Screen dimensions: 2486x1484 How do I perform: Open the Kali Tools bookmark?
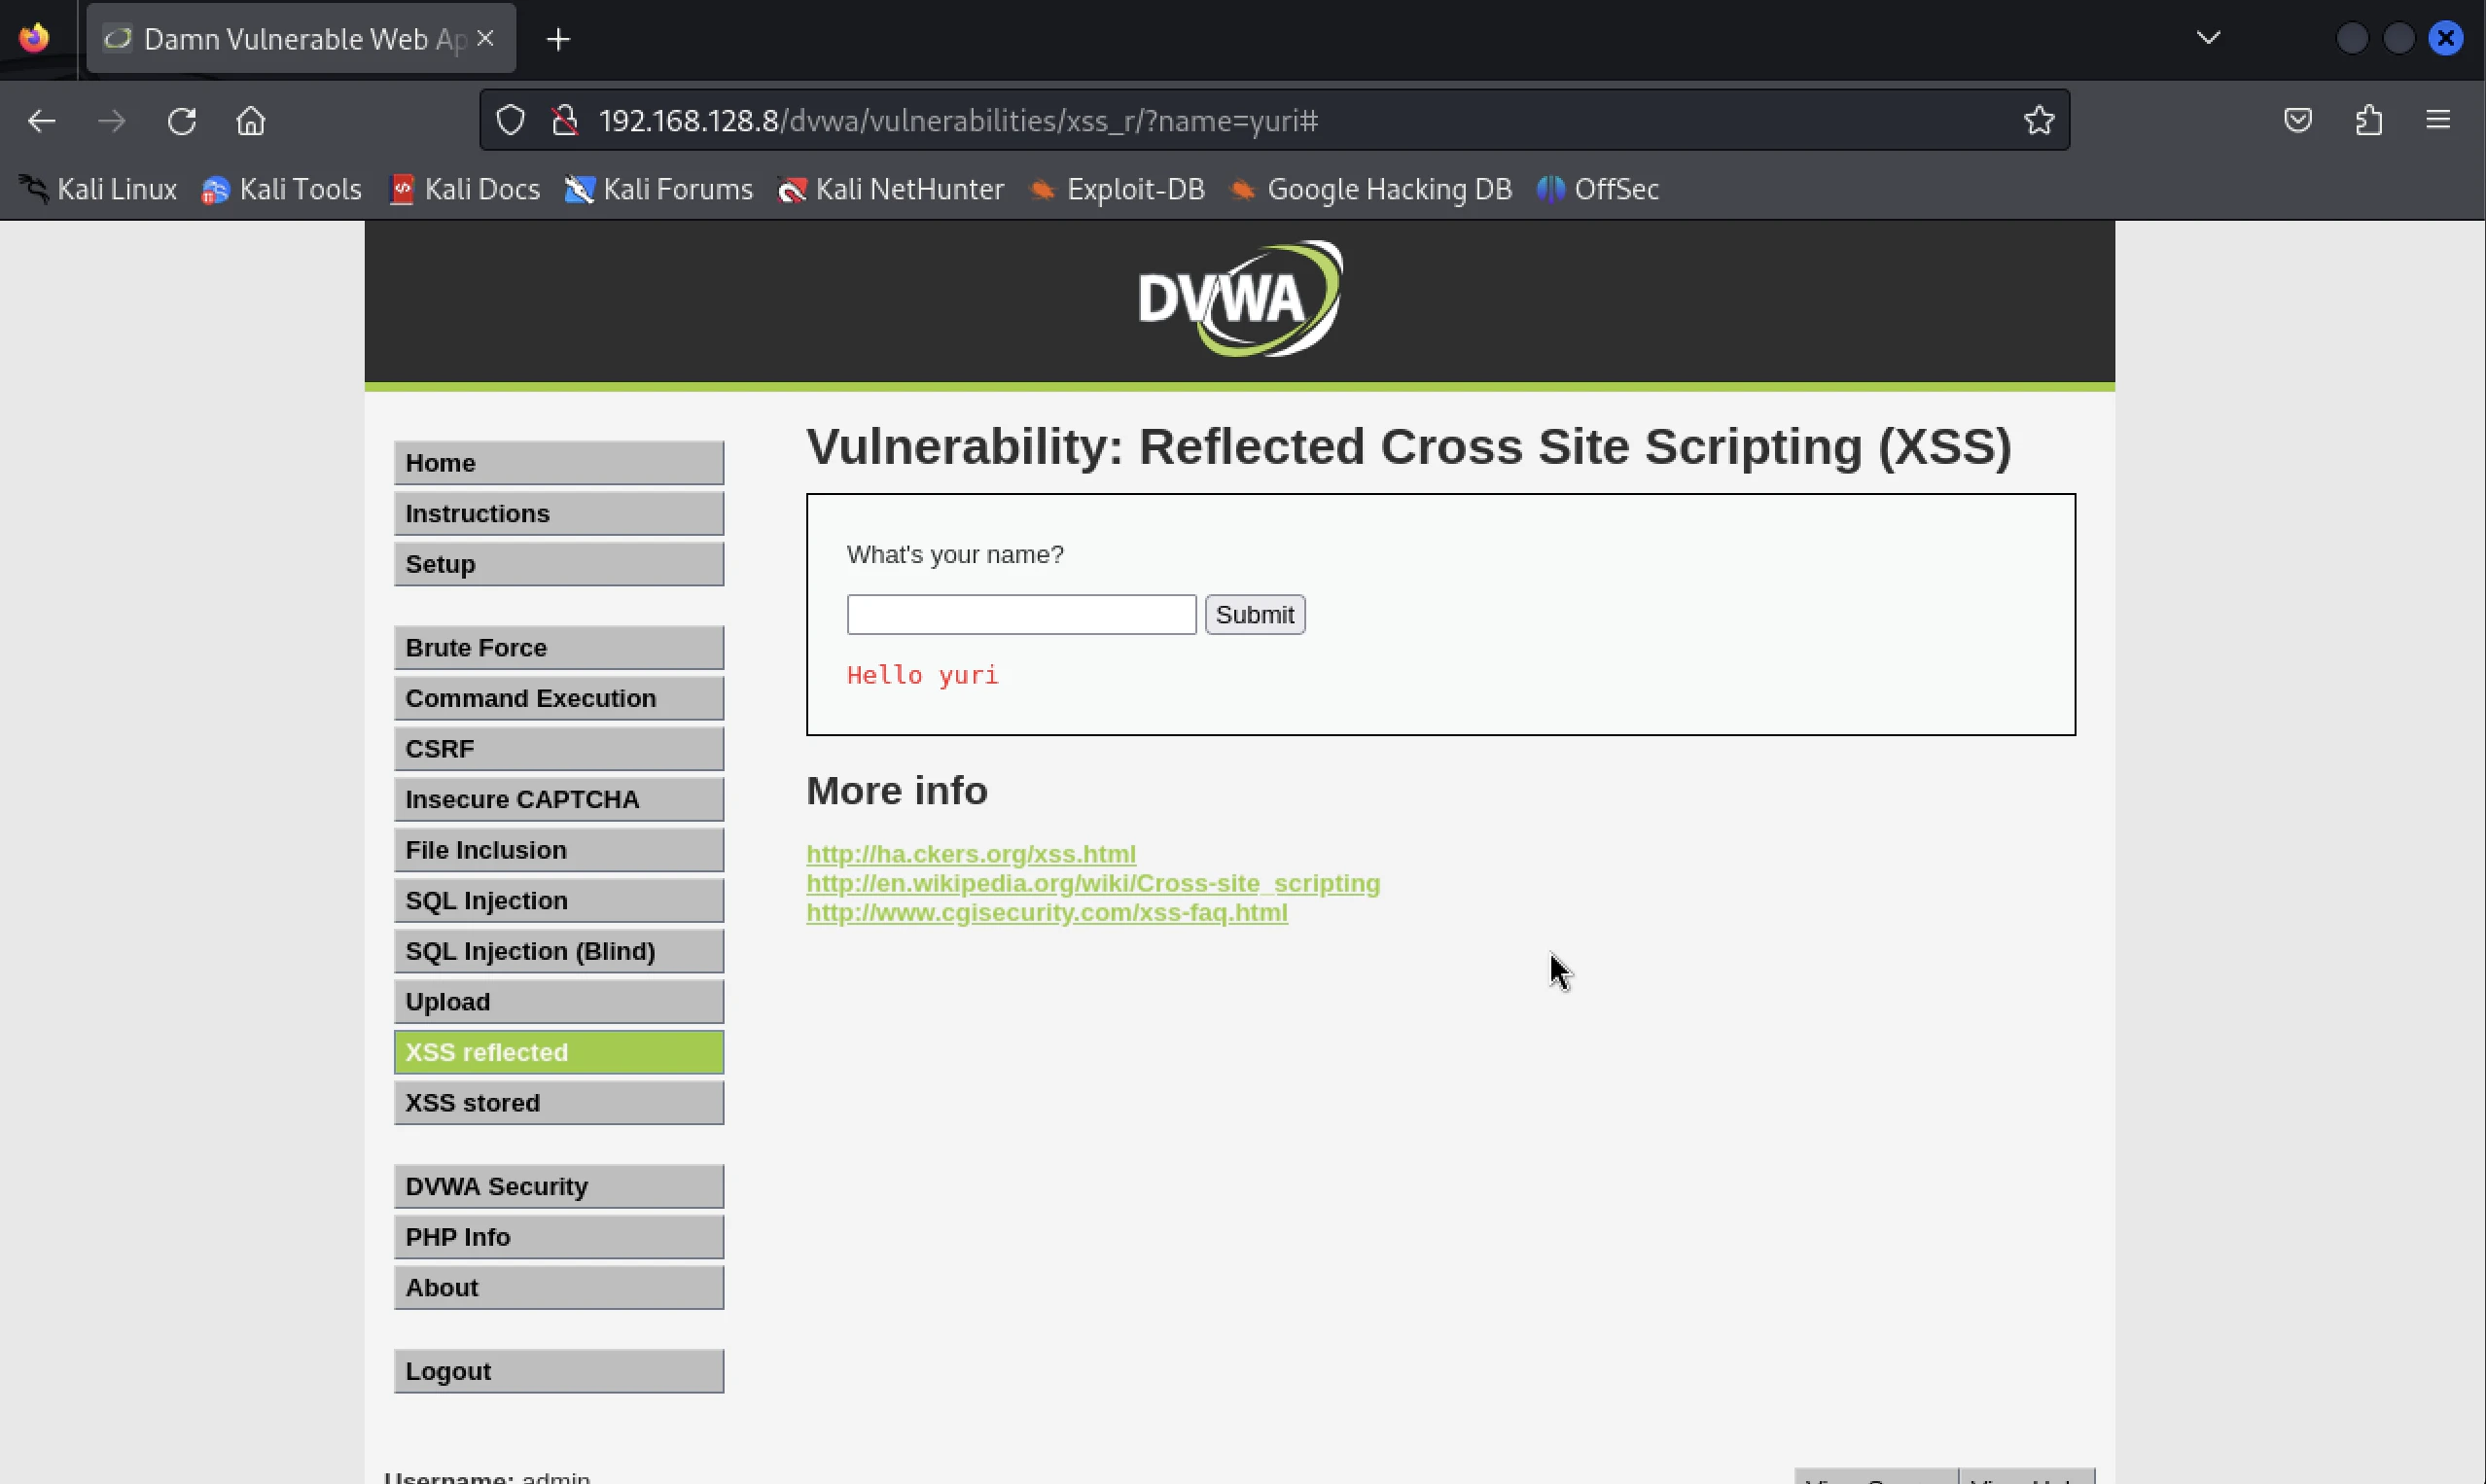click(x=281, y=189)
